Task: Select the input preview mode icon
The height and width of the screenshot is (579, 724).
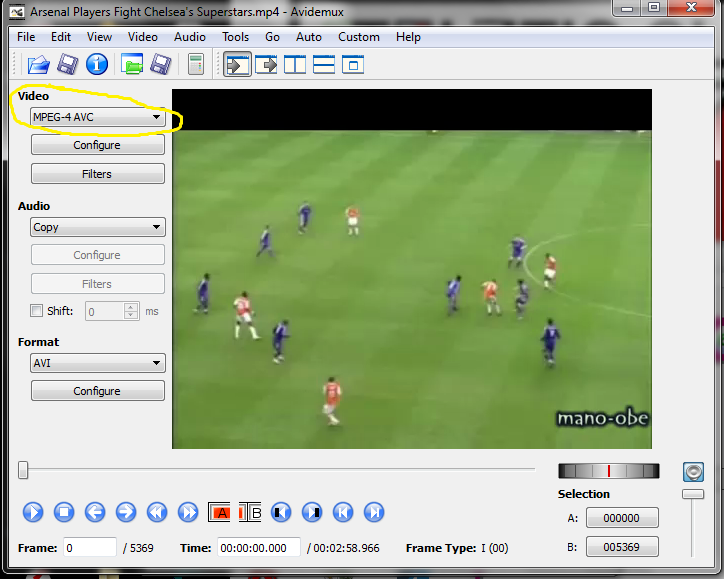Action: coord(237,64)
